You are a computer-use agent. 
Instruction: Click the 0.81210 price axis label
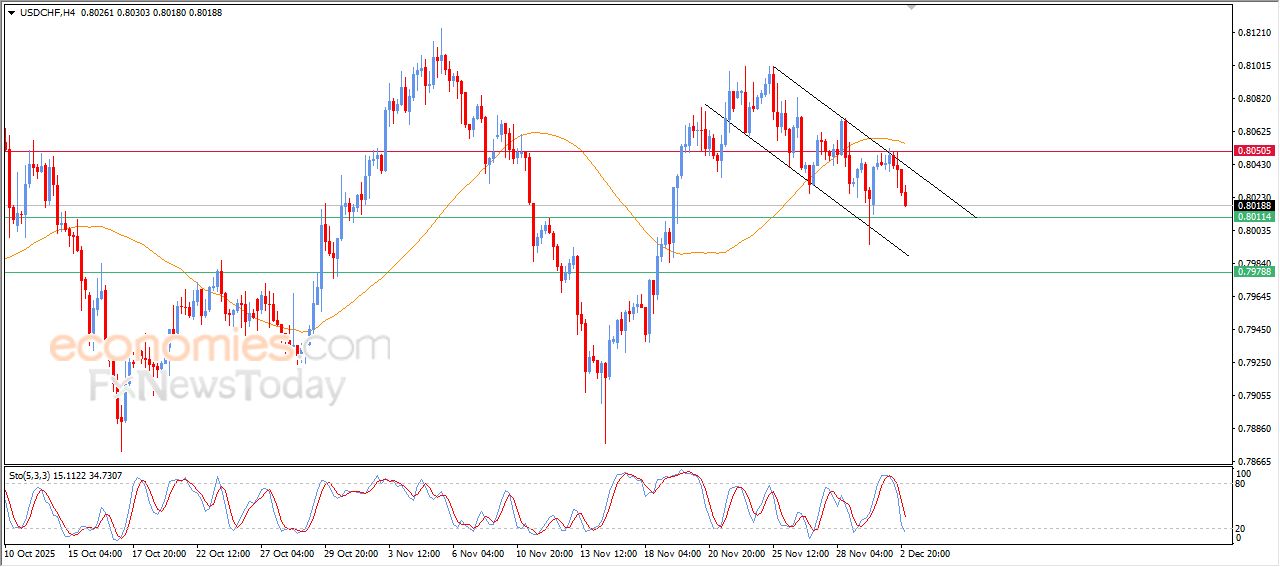[x=1253, y=33]
